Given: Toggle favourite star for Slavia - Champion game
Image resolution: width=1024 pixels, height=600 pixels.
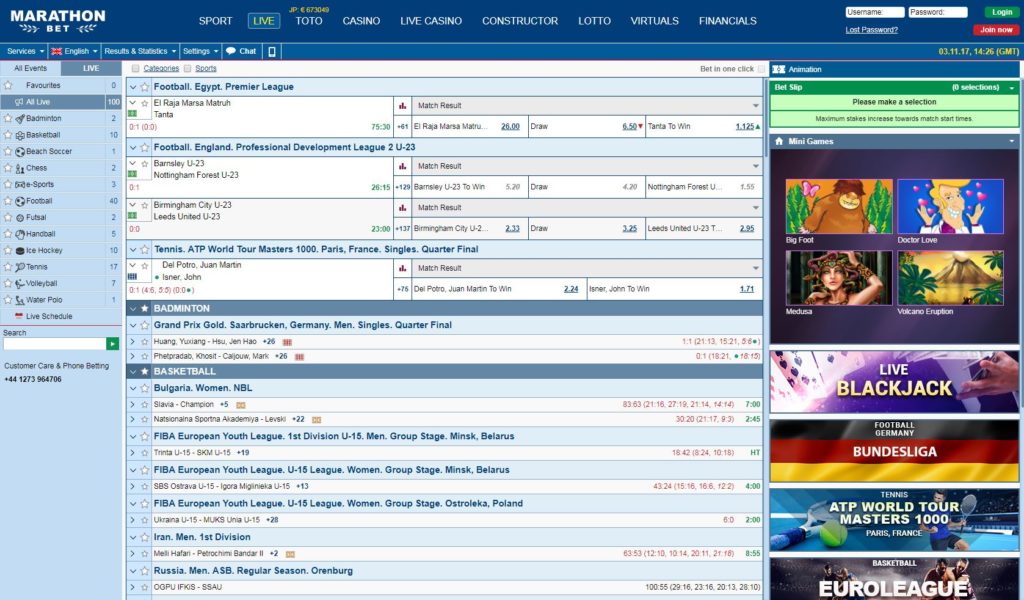Looking at the screenshot, I should click(x=144, y=405).
